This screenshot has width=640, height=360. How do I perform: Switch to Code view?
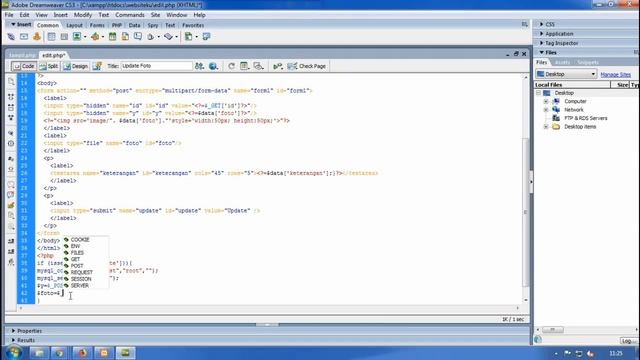click(23, 66)
